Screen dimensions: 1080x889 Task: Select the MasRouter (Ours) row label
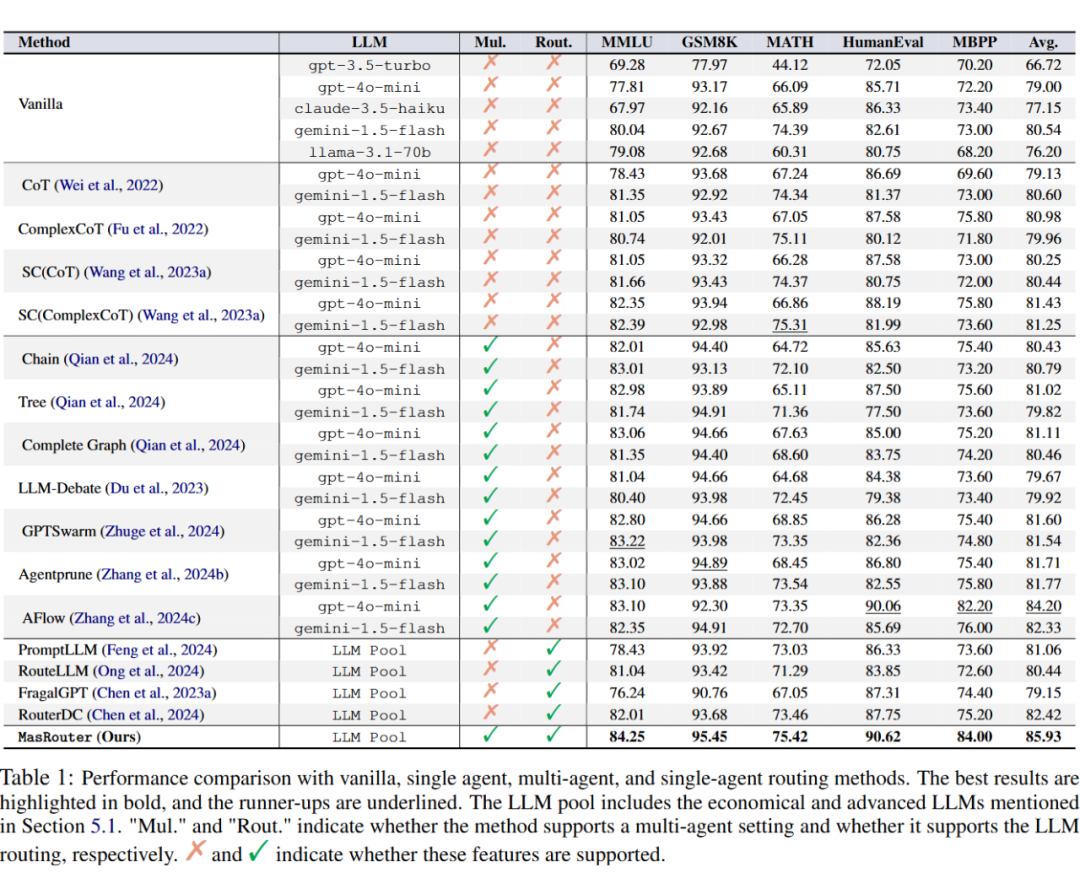(79, 737)
